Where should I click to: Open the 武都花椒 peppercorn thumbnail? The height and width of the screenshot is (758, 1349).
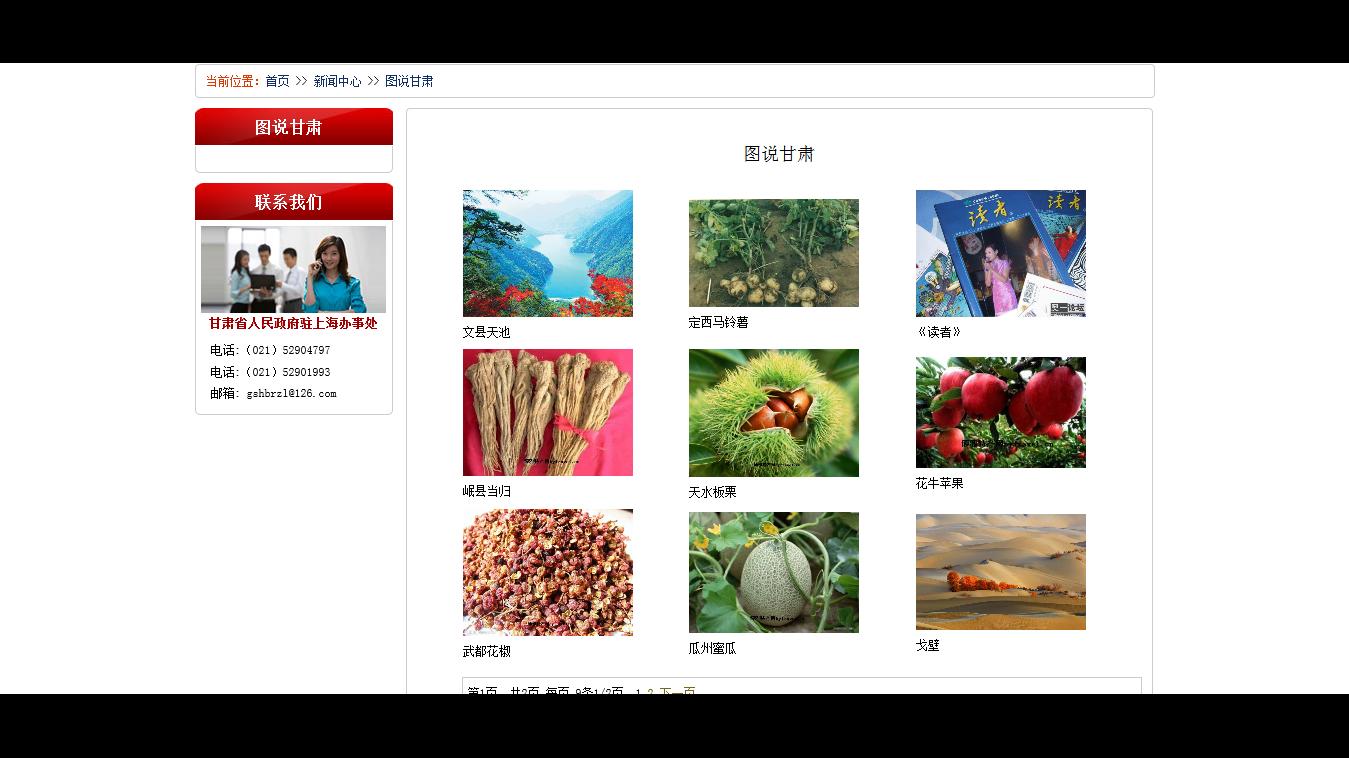(548, 572)
